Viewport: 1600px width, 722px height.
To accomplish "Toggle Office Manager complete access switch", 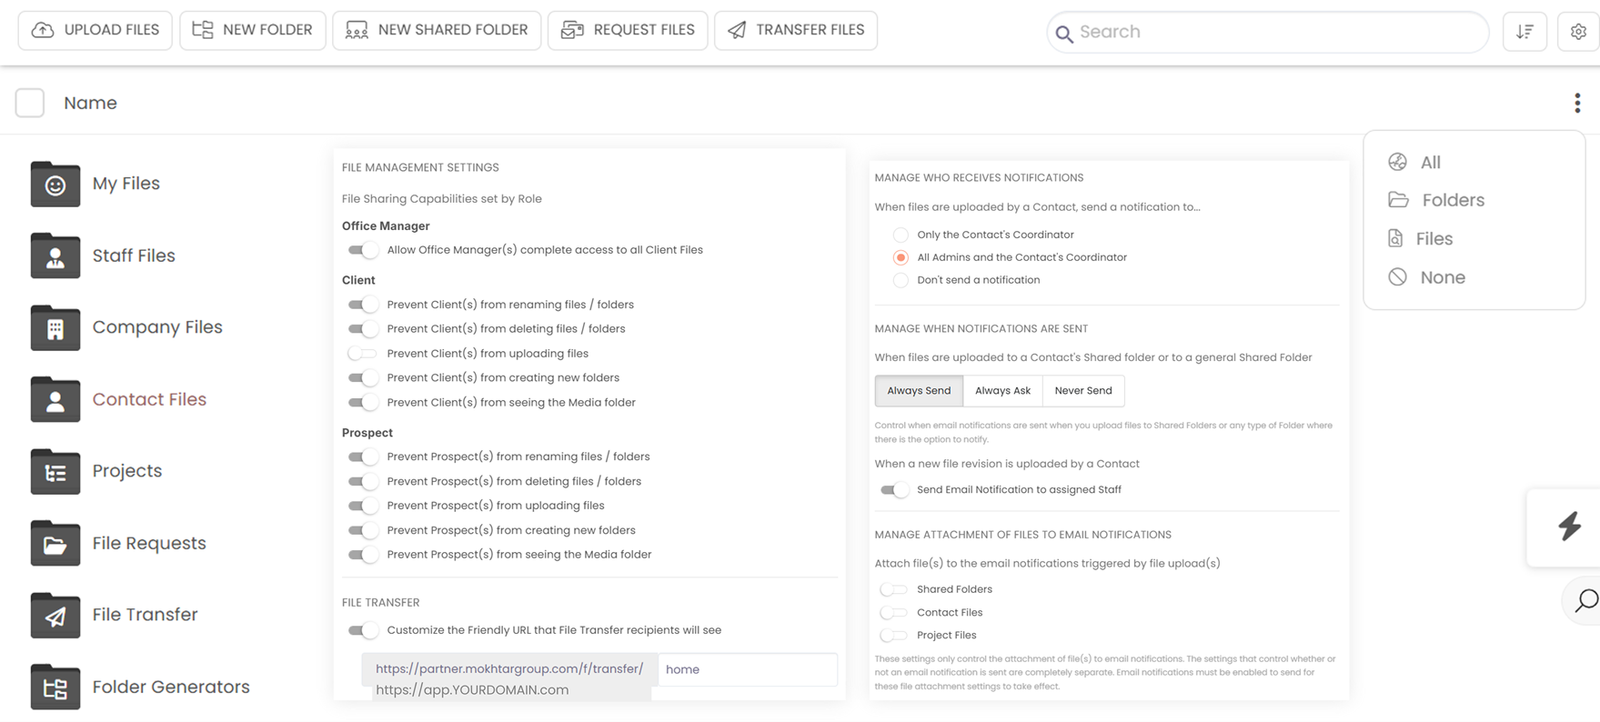I will pos(362,250).
